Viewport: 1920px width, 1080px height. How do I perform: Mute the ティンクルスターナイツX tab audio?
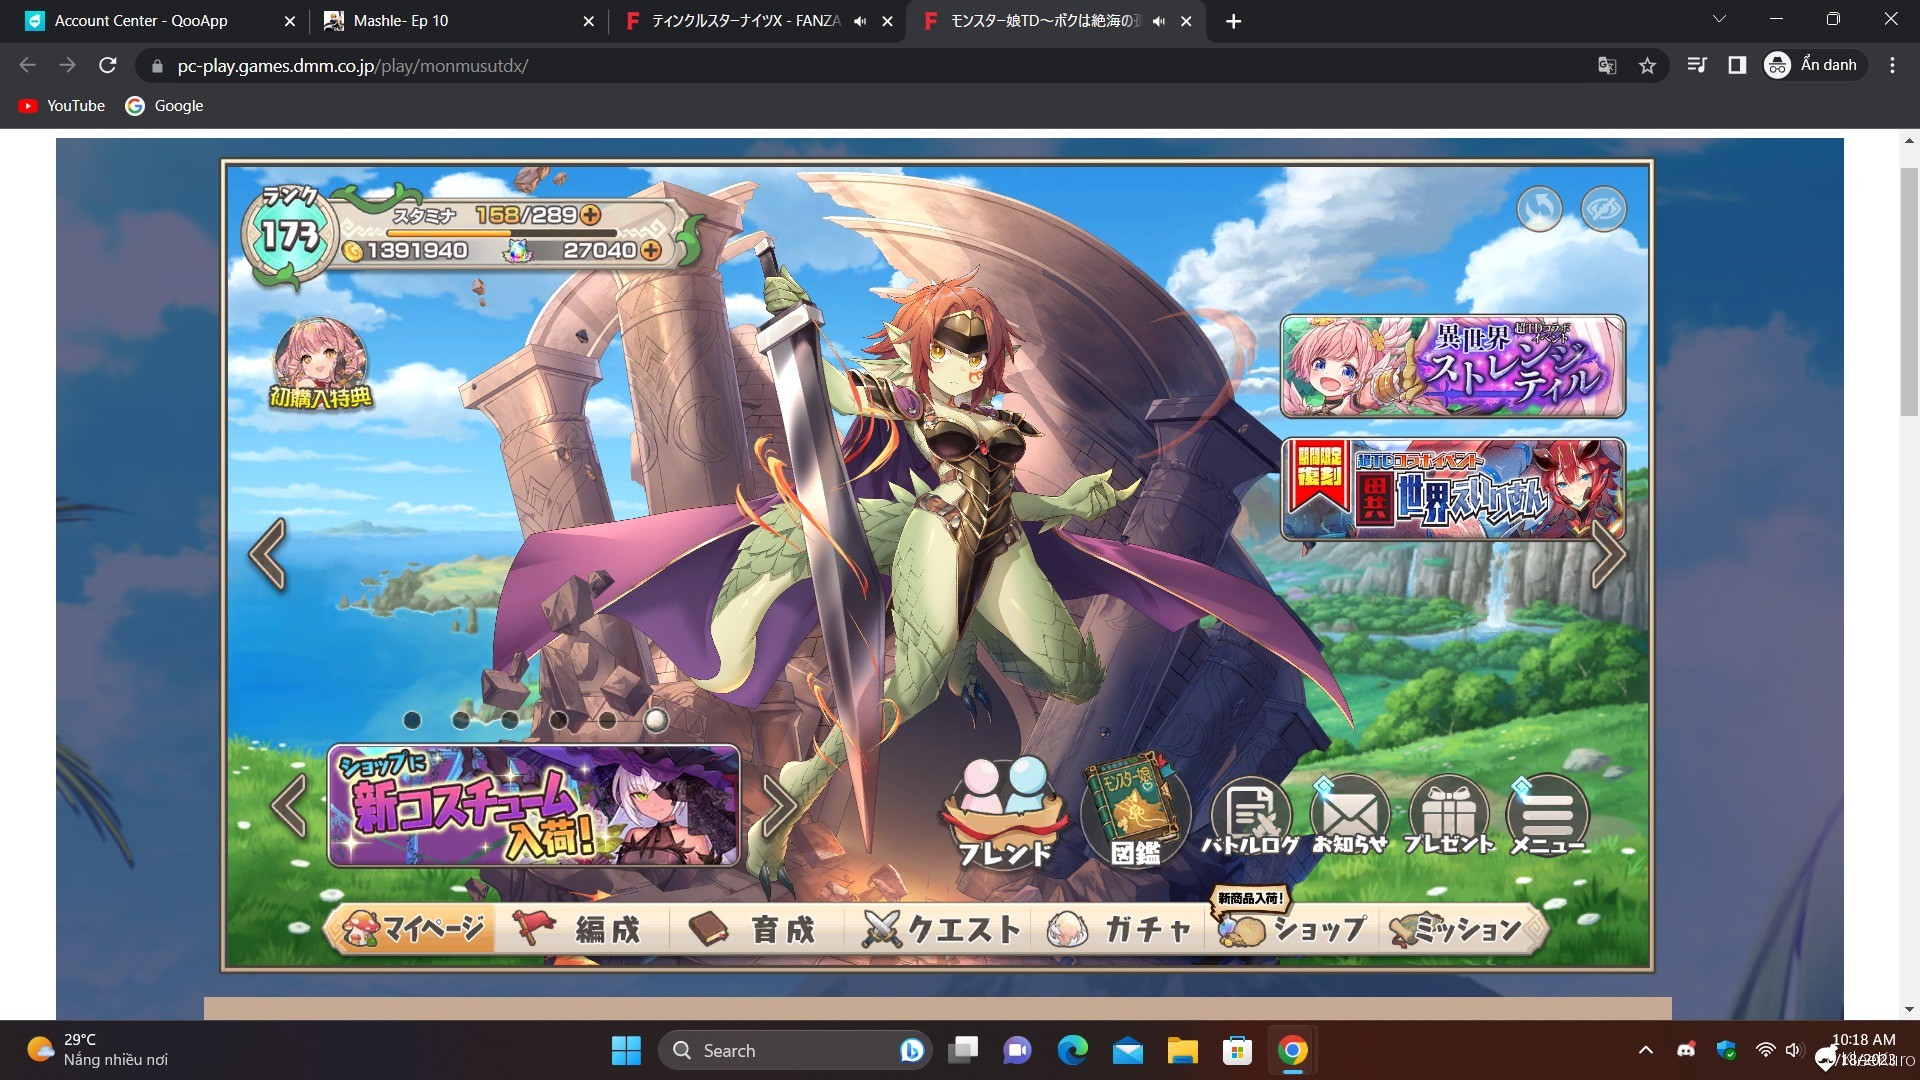[860, 21]
